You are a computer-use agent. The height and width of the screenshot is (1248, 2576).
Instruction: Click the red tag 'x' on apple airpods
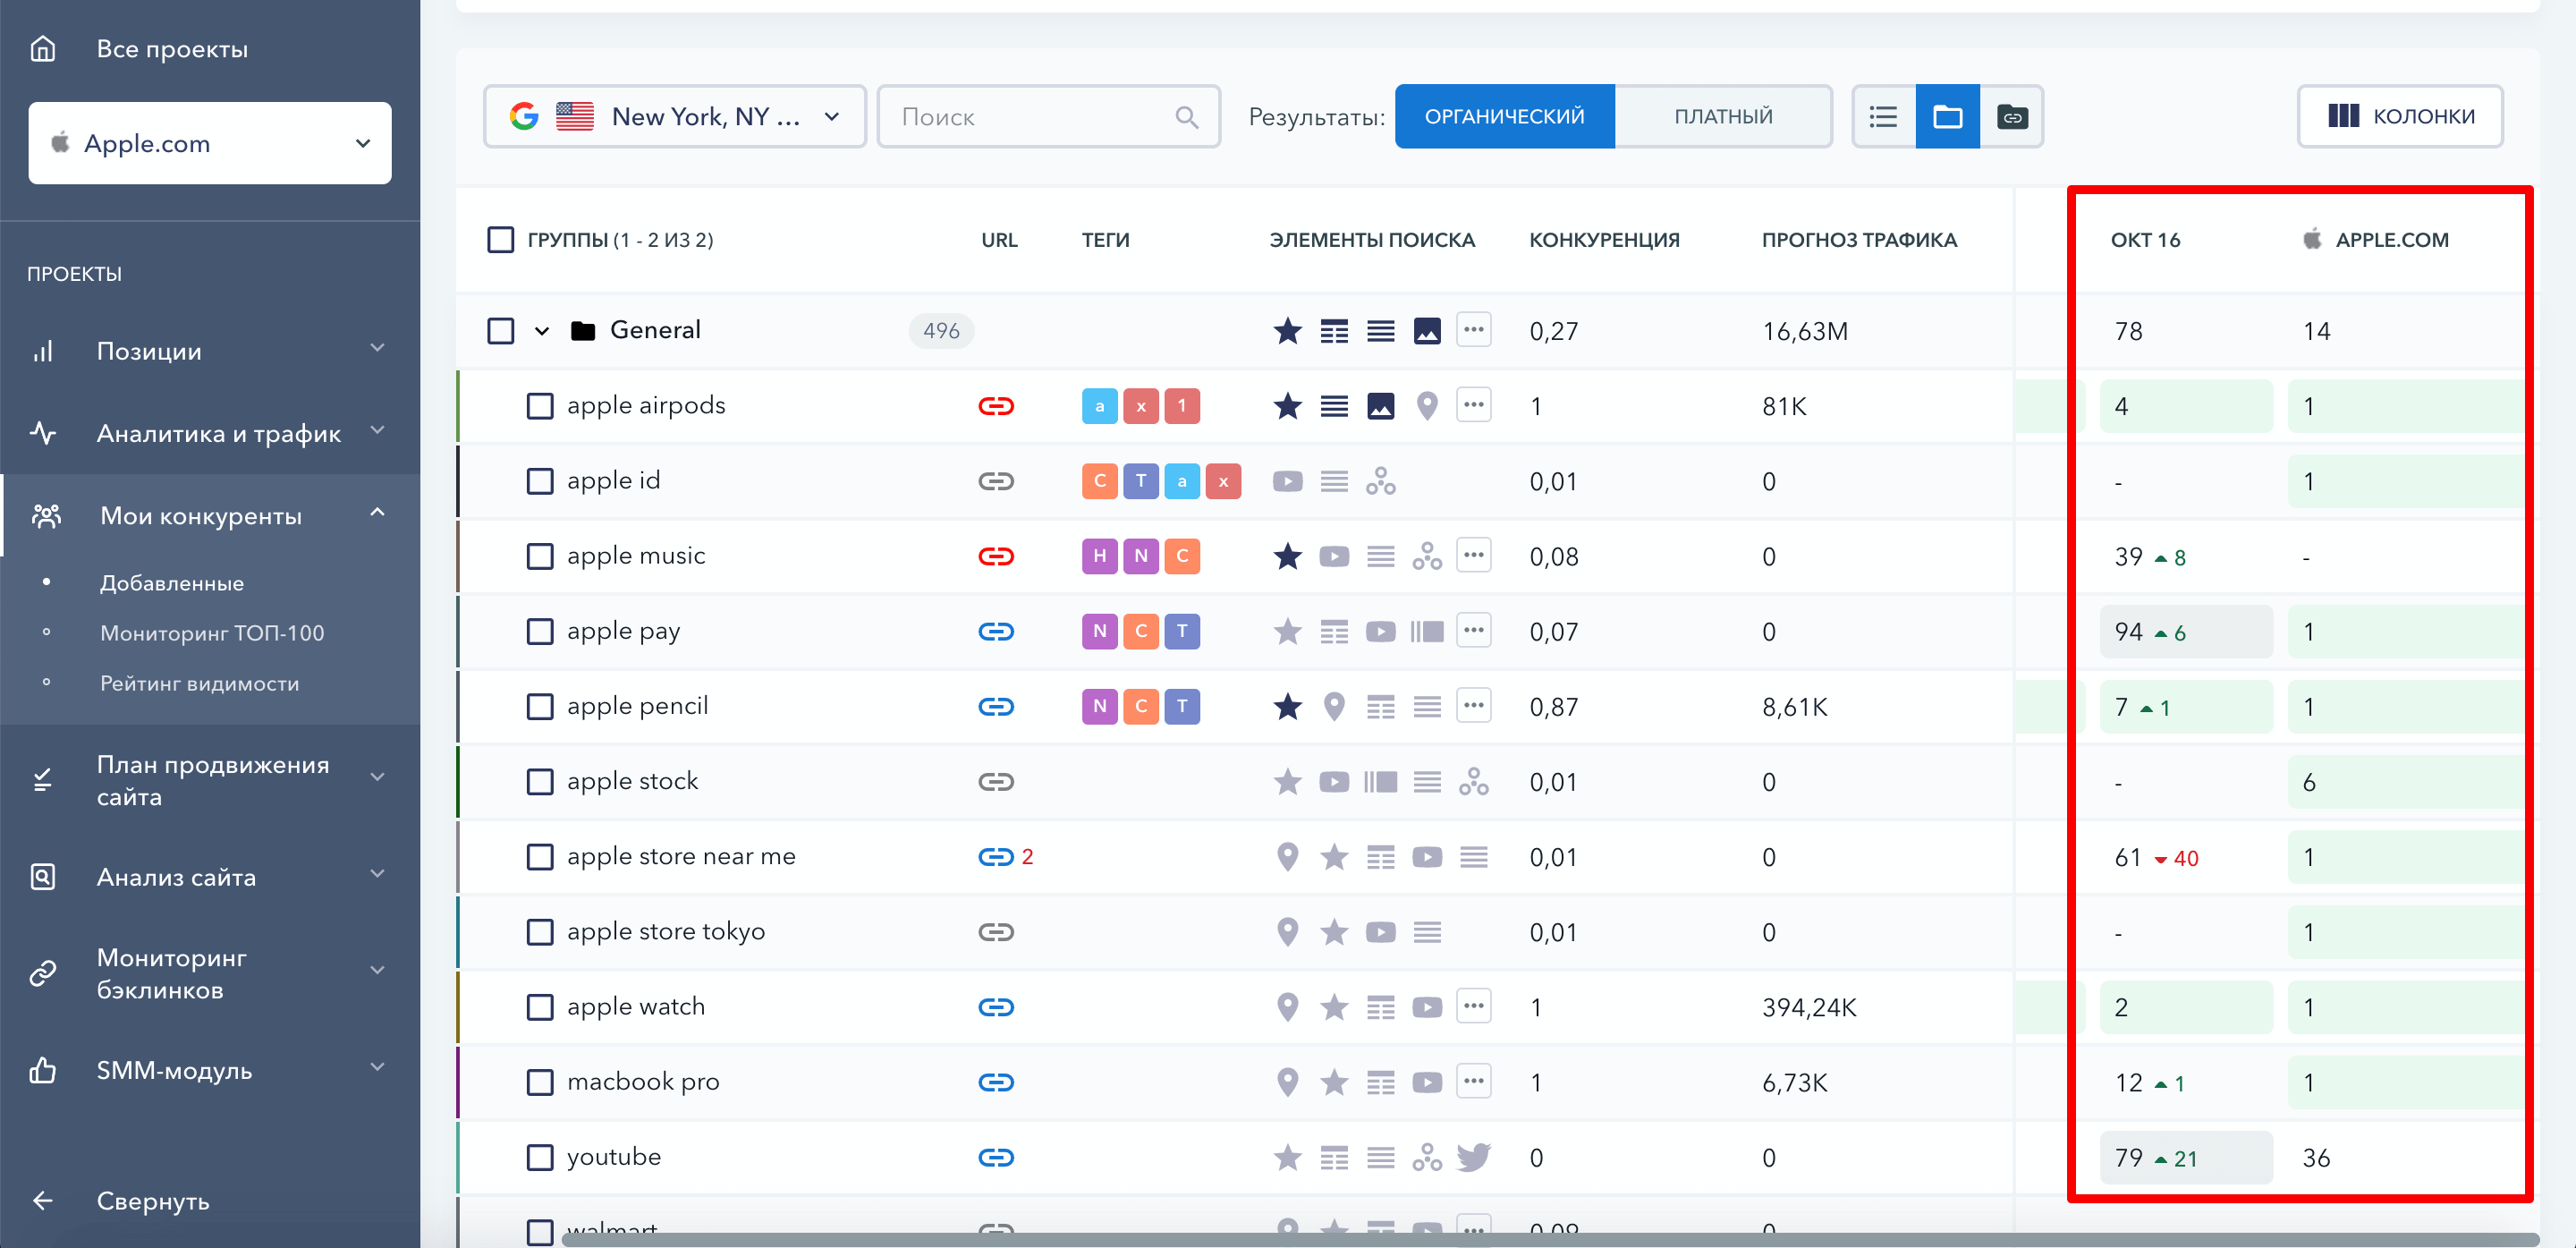[x=1140, y=406]
